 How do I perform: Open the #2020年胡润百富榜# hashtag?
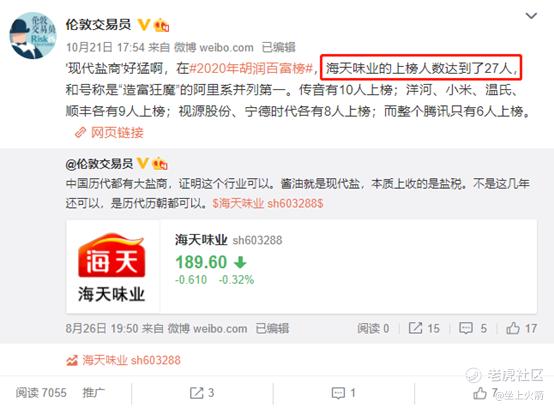tap(251, 68)
